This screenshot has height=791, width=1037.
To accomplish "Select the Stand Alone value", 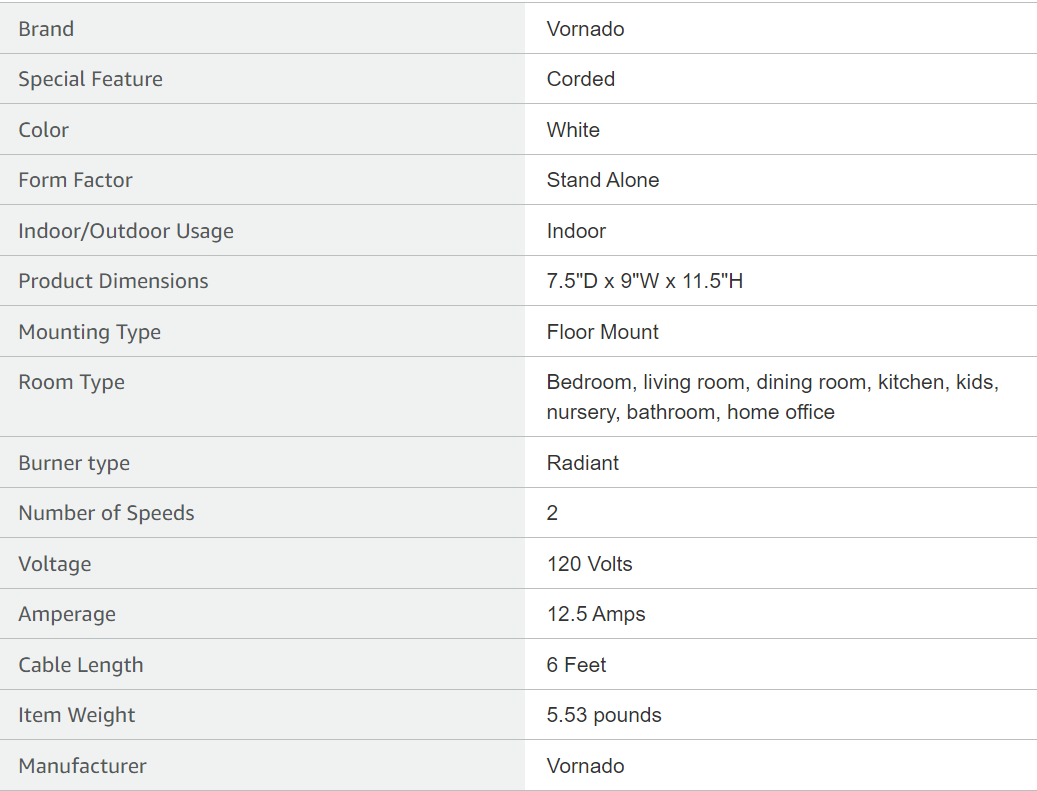I will click(602, 180).
